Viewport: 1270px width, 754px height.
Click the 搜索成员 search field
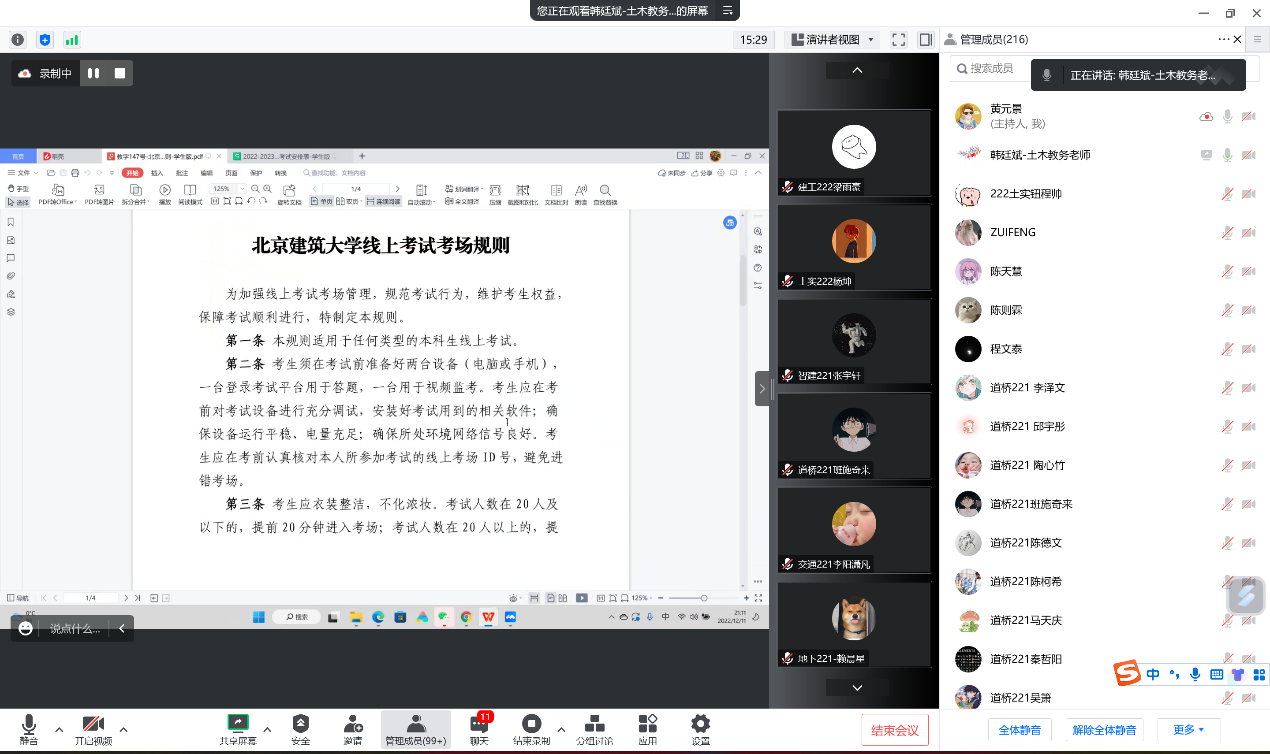click(x=995, y=69)
